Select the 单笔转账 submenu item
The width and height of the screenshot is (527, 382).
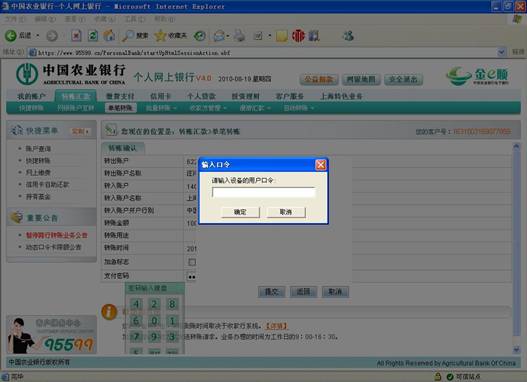coord(121,108)
